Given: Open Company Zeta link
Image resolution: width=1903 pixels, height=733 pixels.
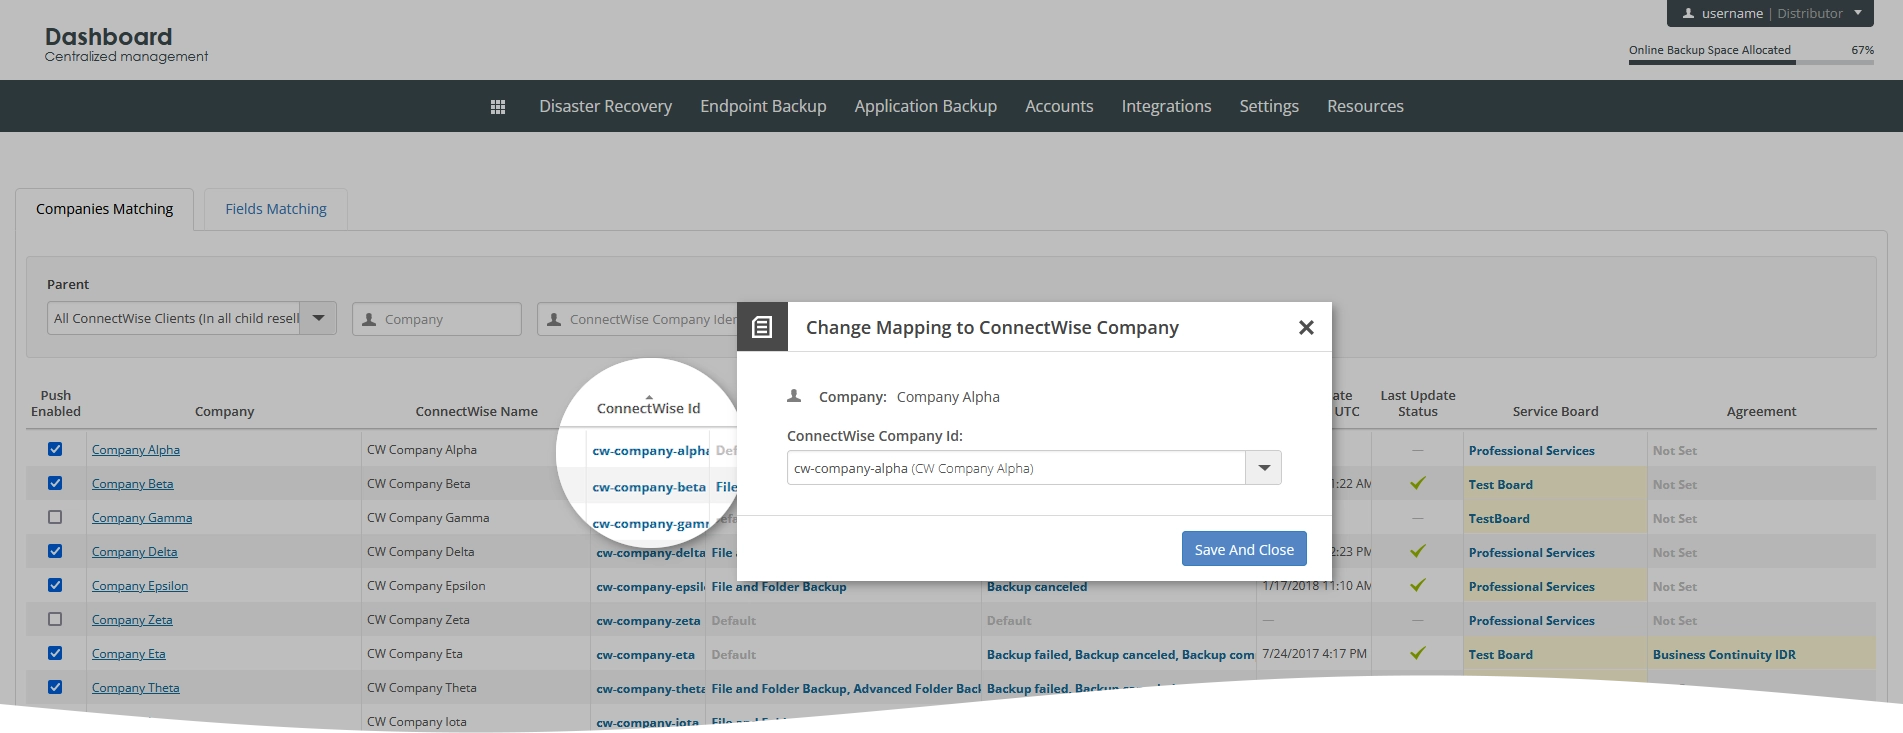Looking at the screenshot, I should point(132,620).
